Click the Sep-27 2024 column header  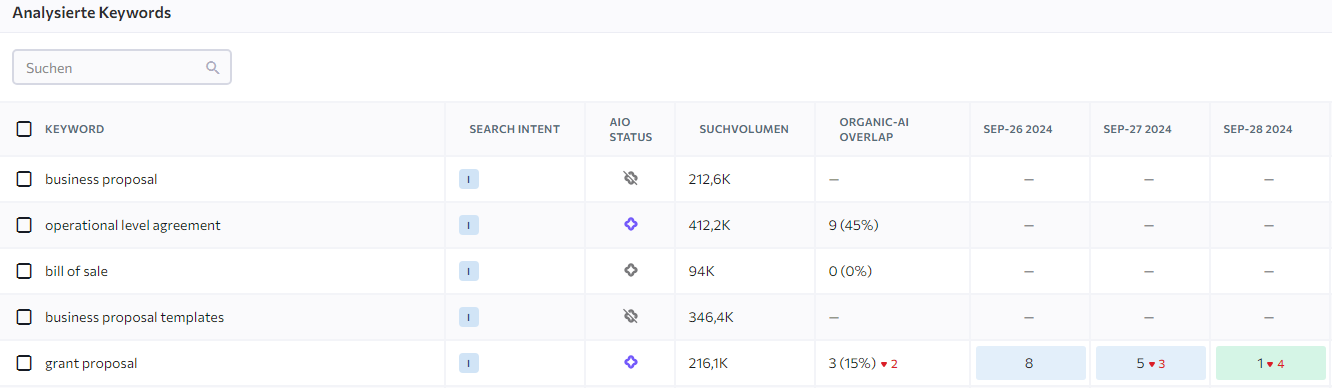(x=1138, y=129)
